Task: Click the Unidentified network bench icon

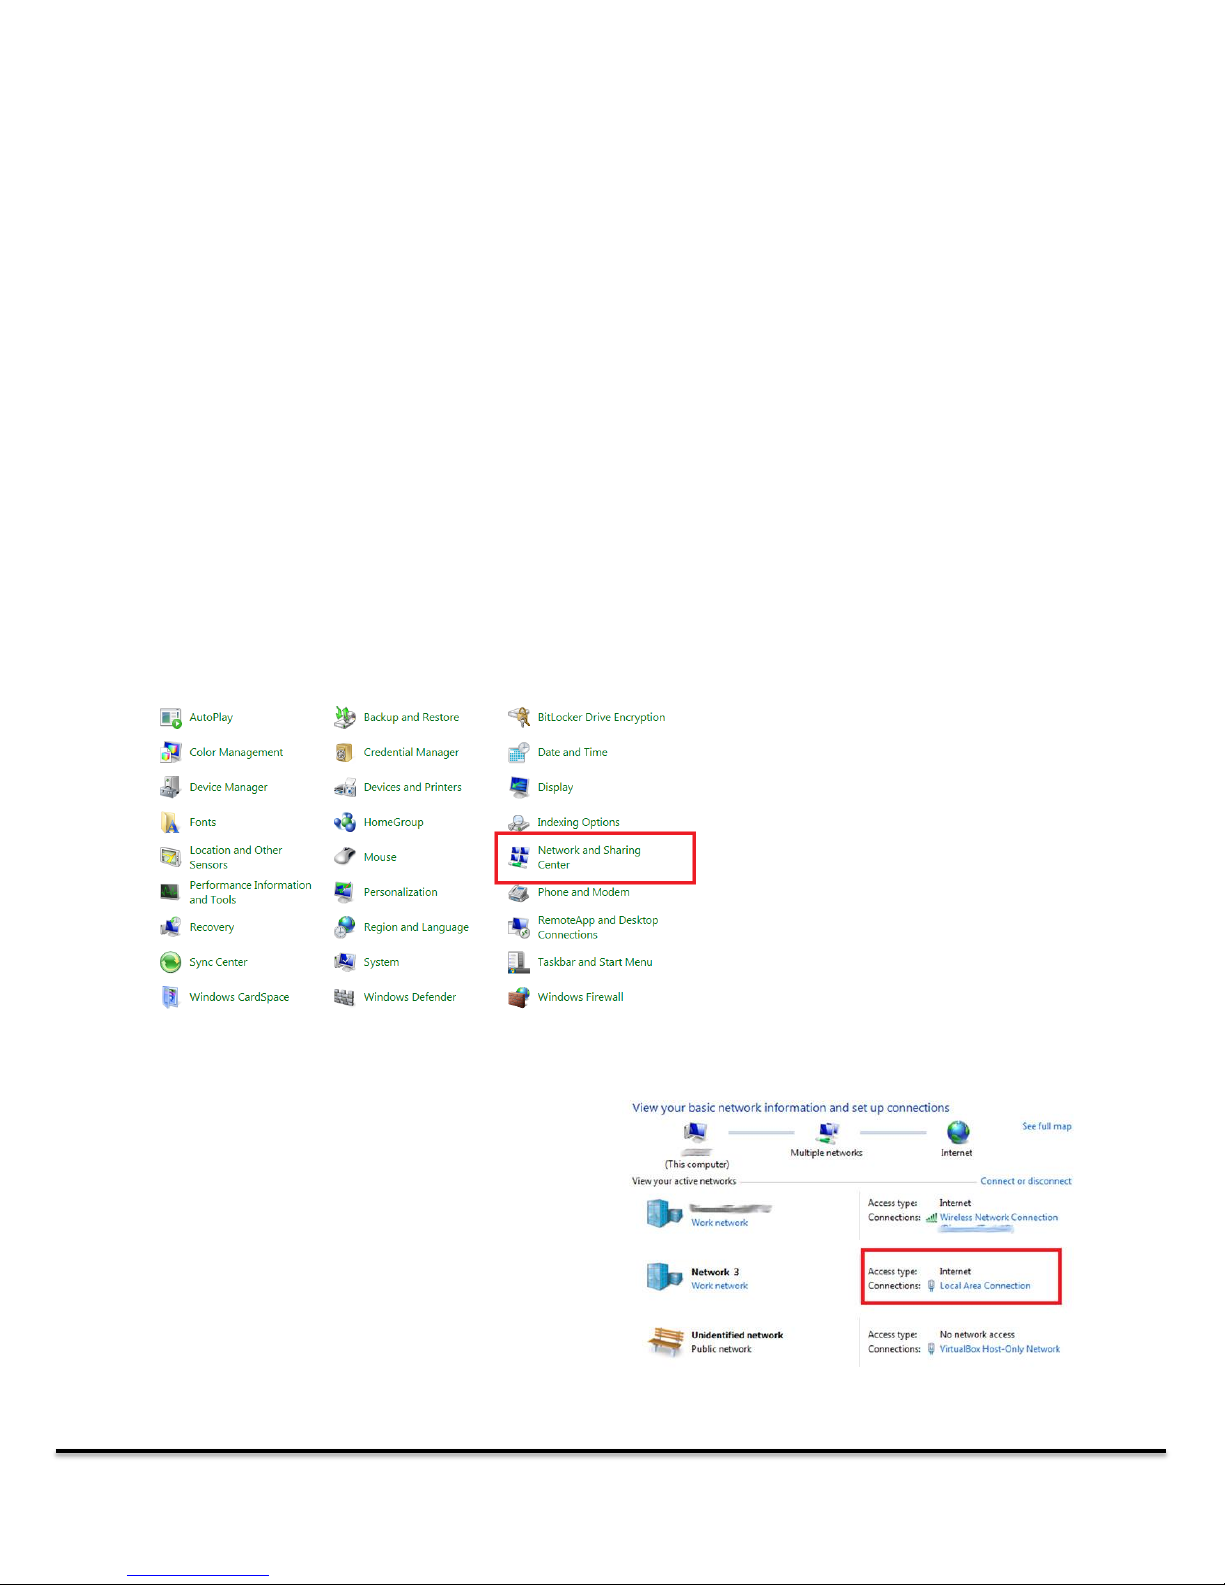Action: click(664, 1340)
